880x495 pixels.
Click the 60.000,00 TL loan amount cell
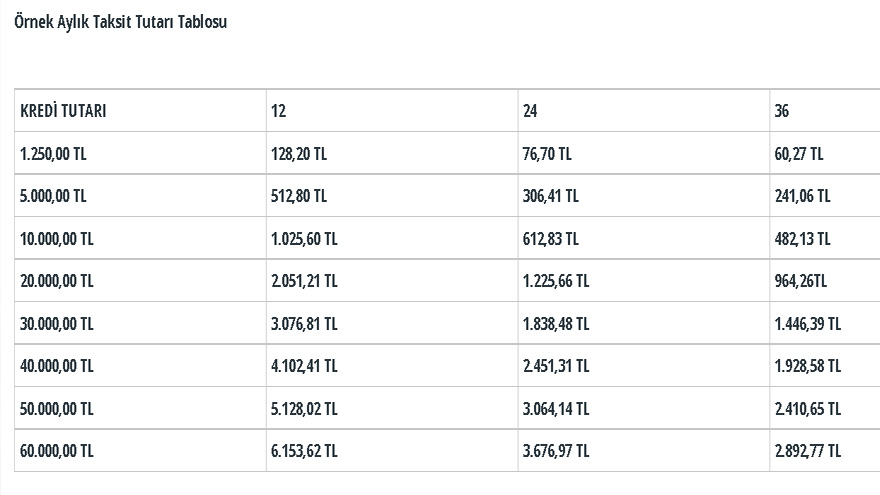140,451
